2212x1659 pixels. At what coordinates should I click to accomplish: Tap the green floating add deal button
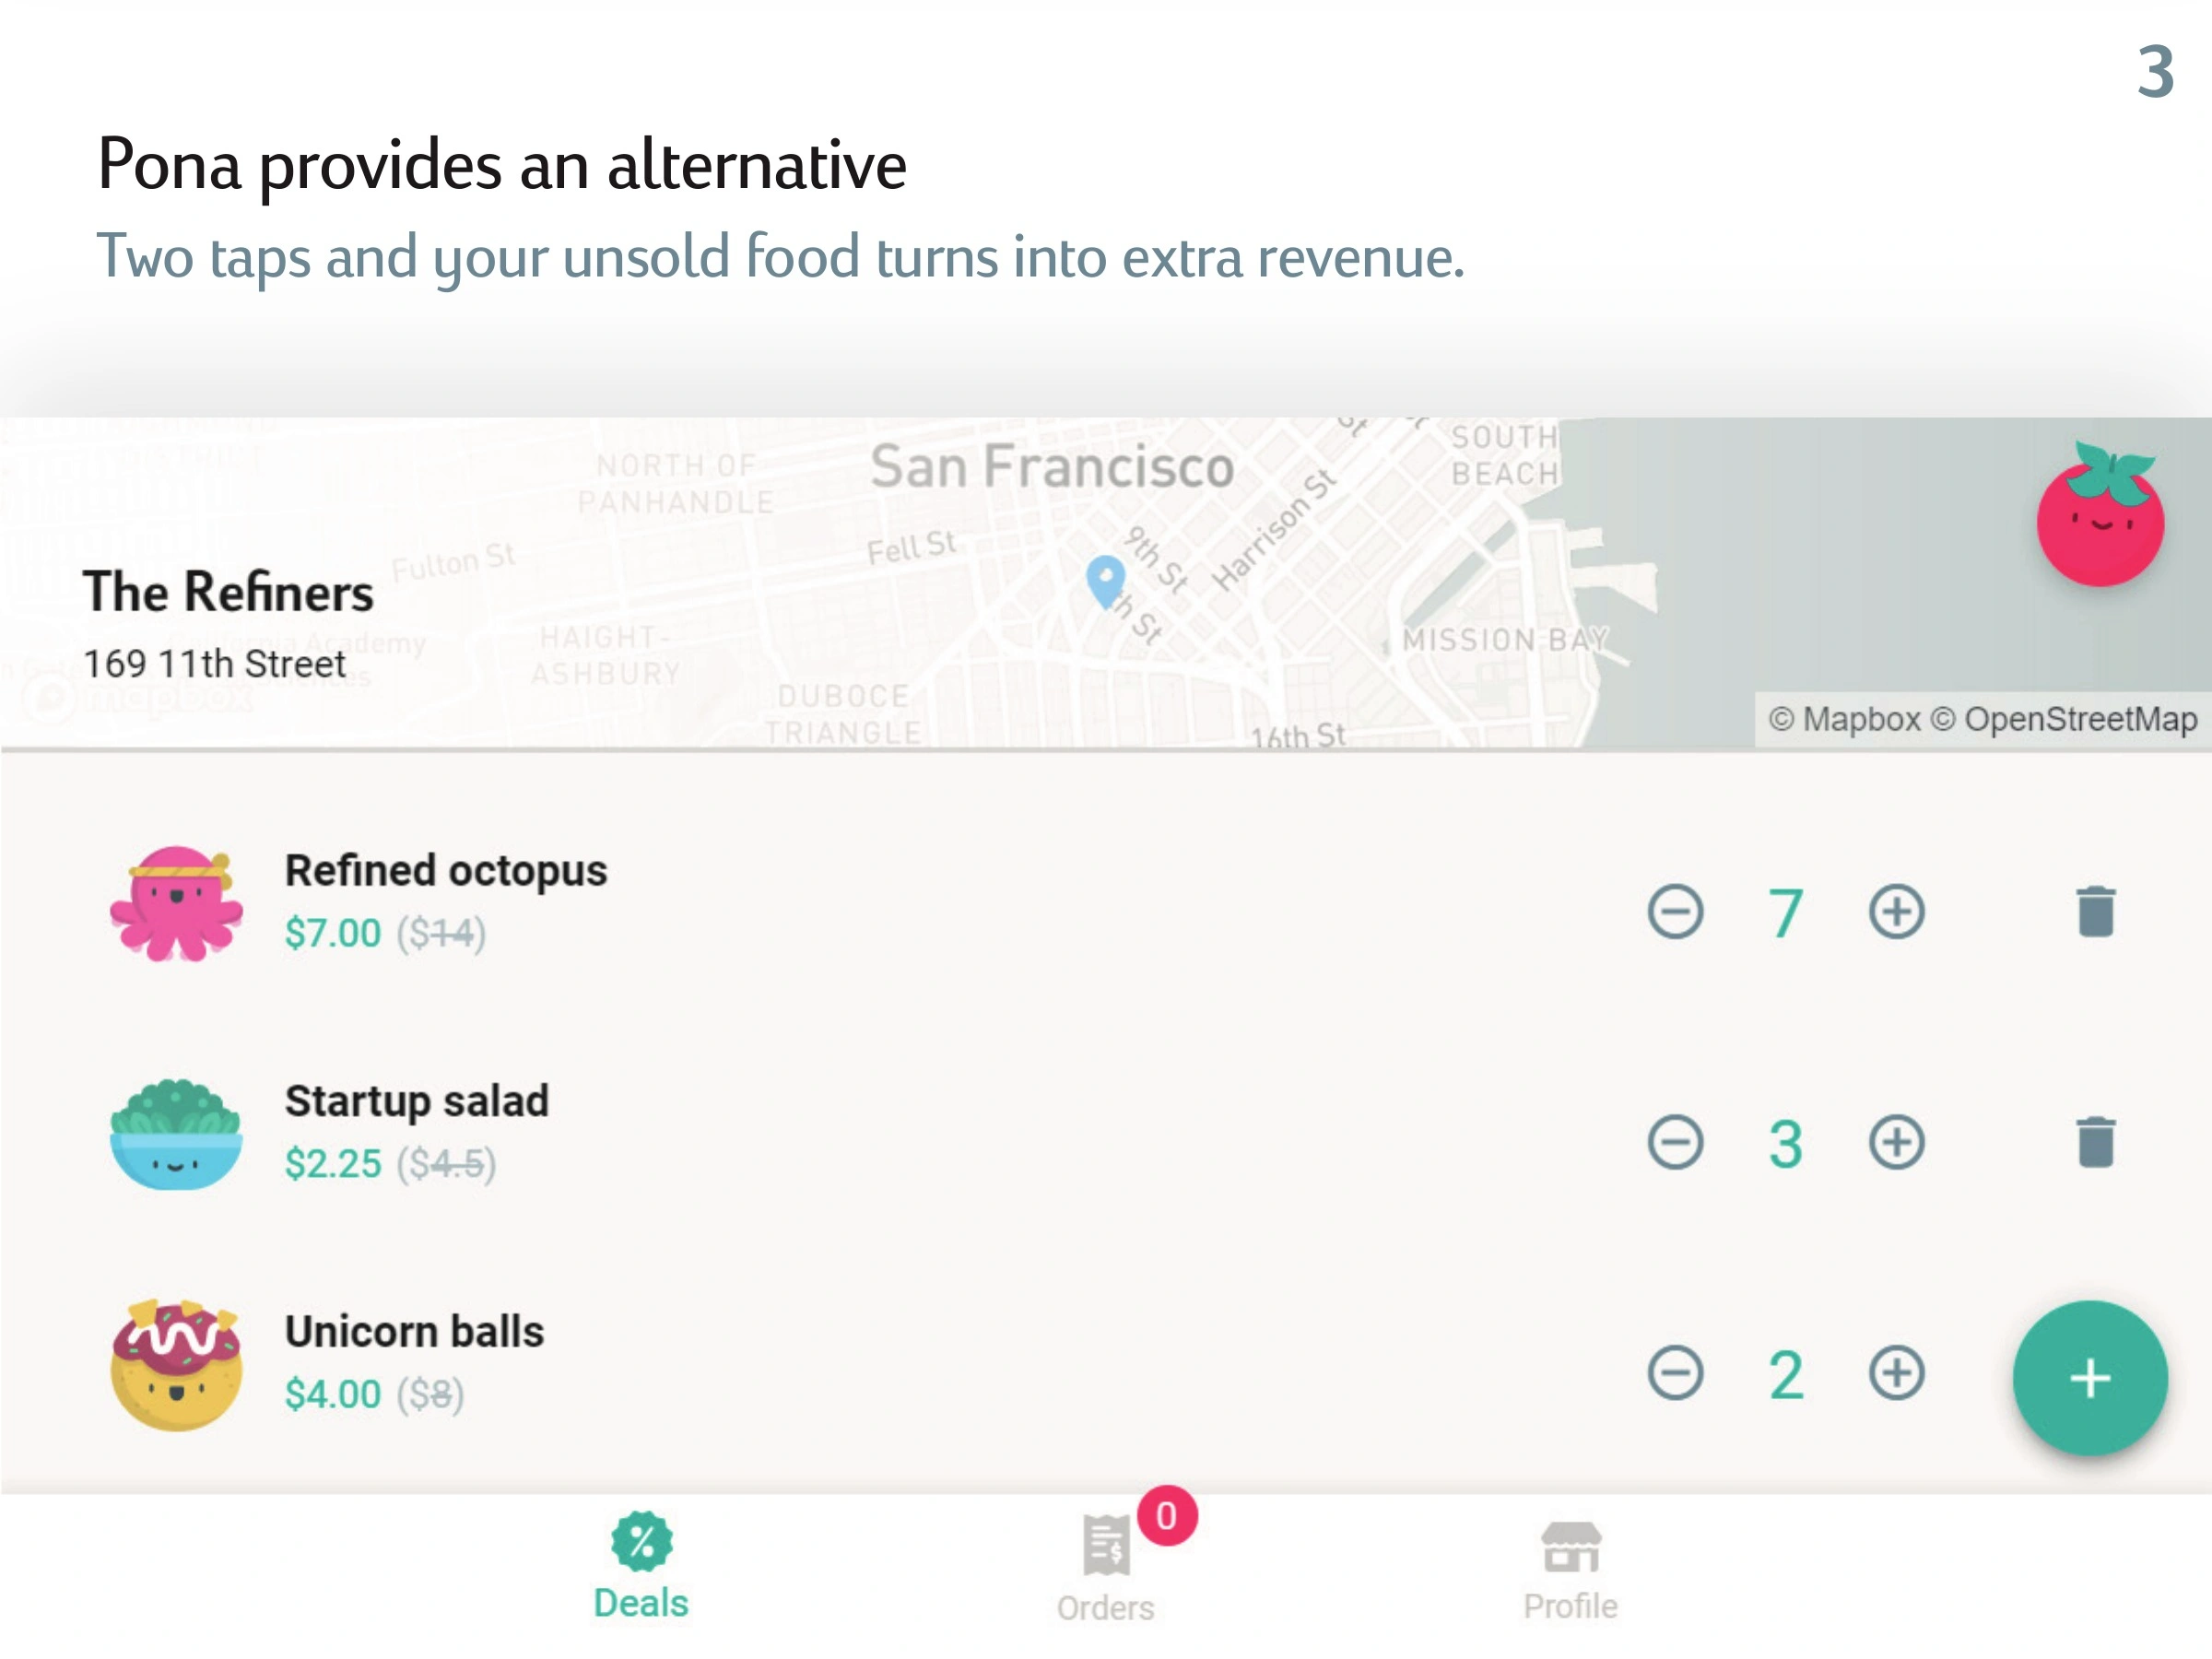pyautogui.click(x=2090, y=1378)
